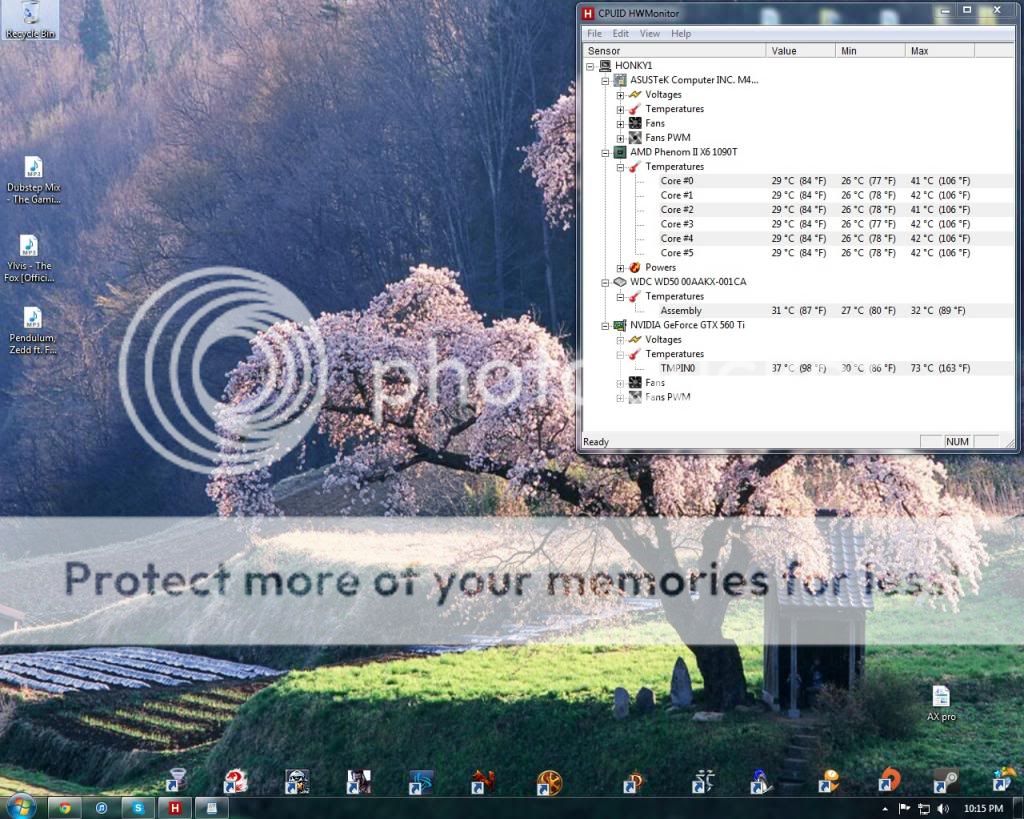Collapse the ASUSTeK Computer INC. node

click(605, 80)
